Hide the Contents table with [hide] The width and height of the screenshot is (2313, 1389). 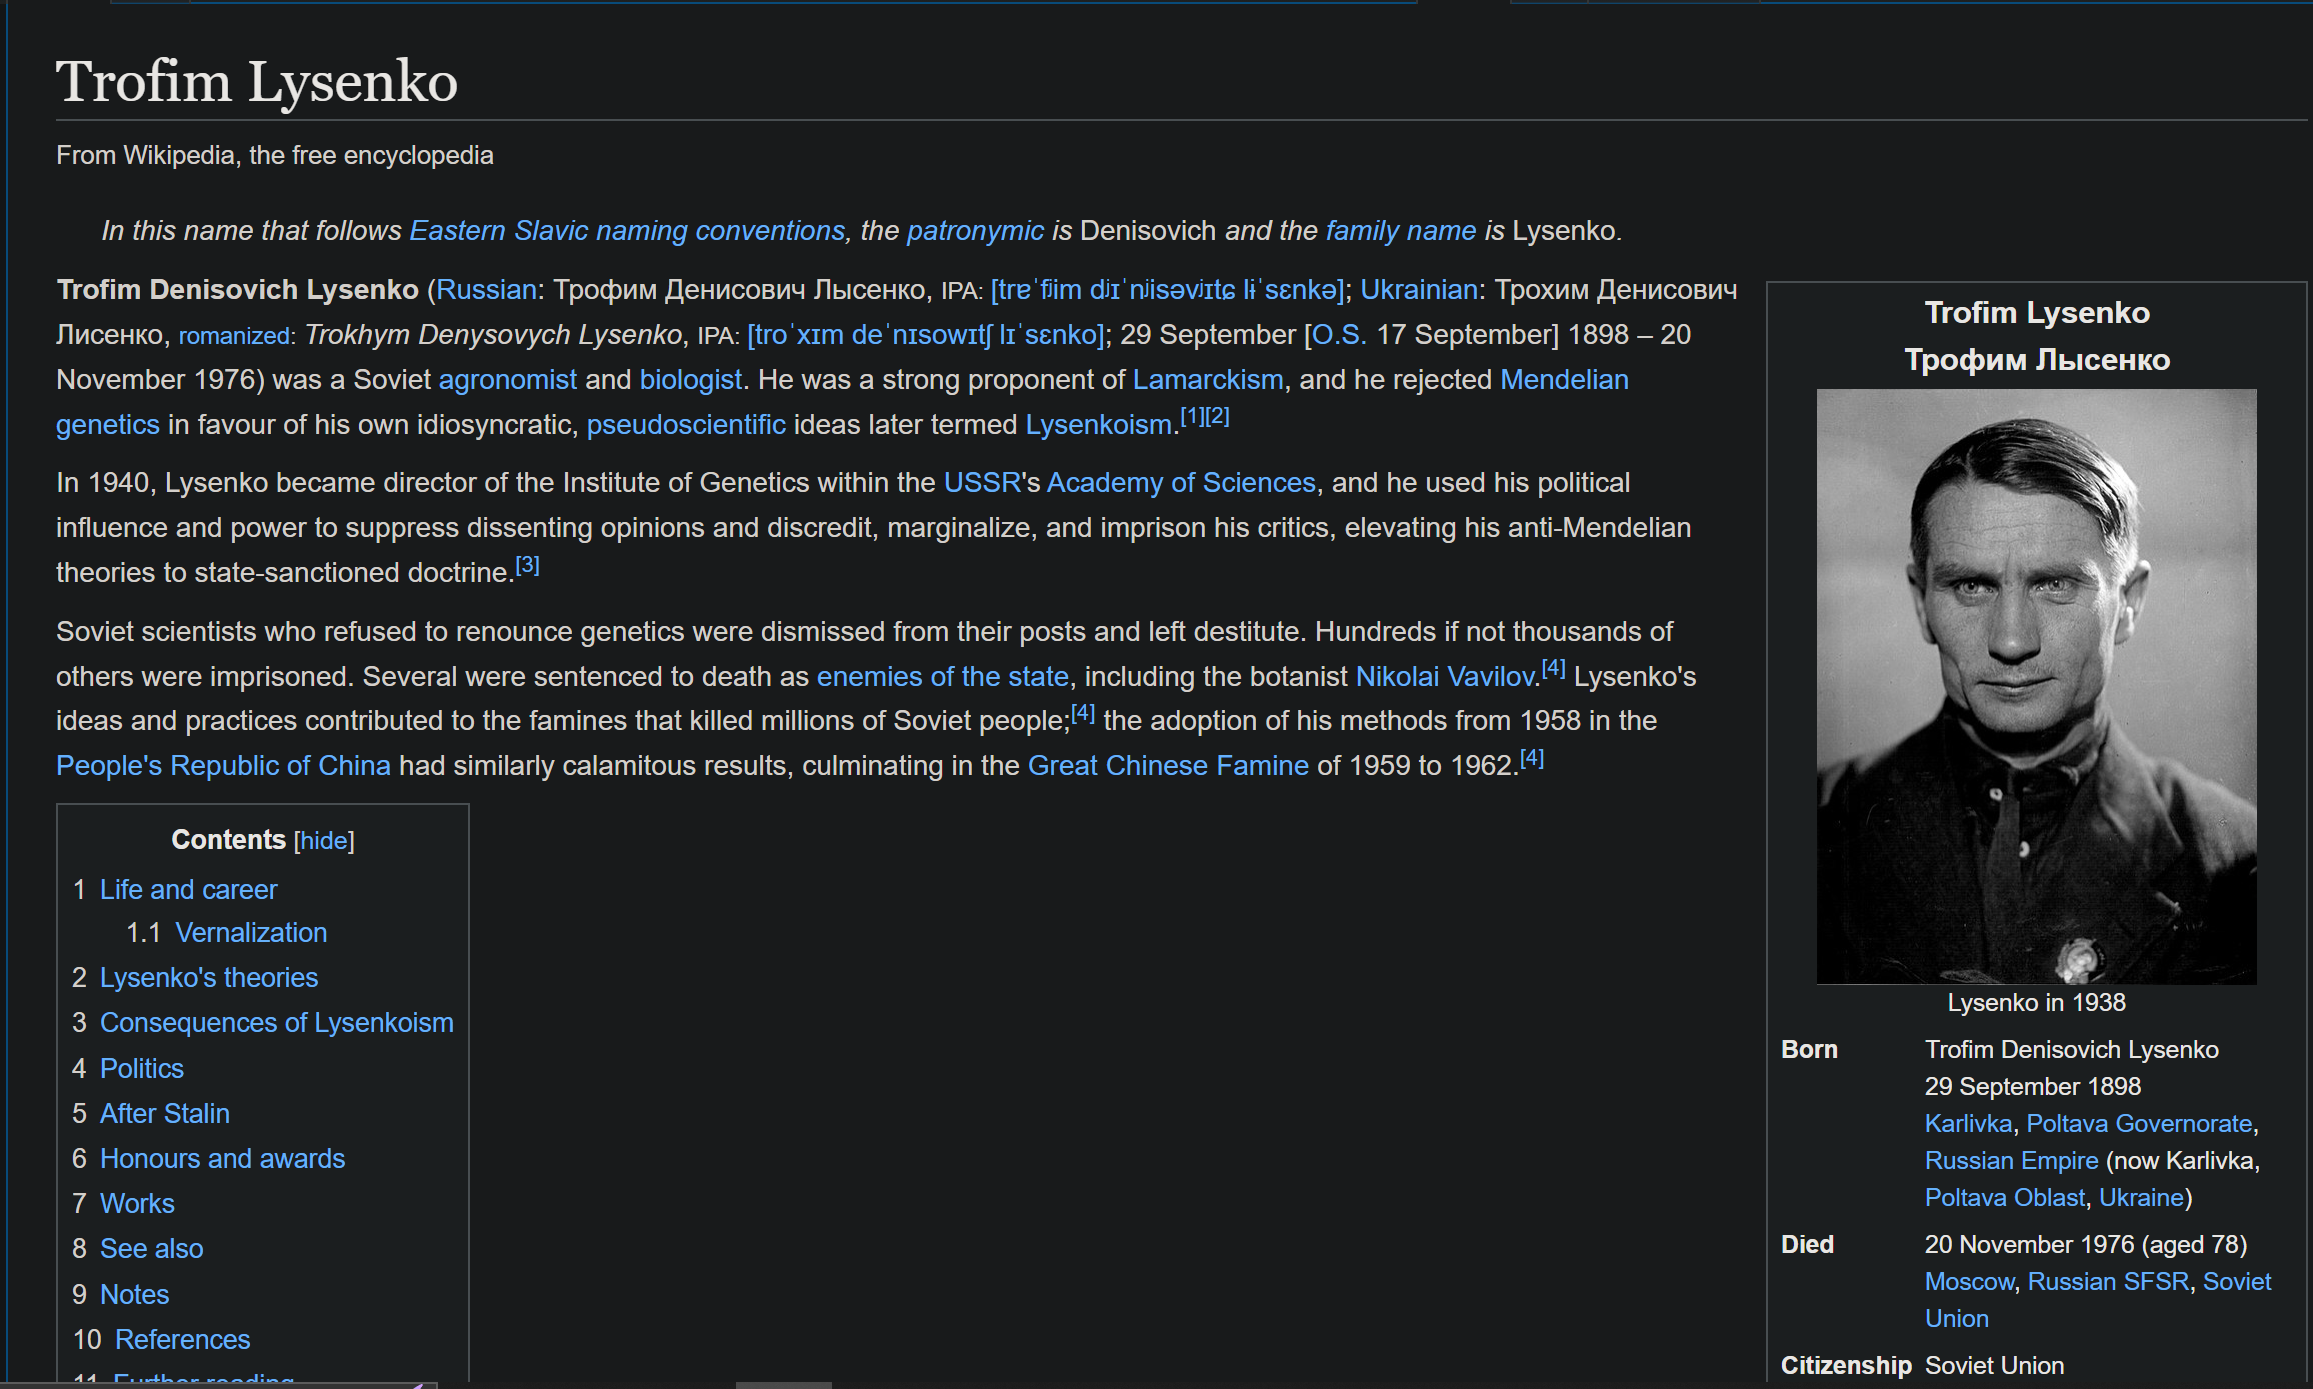[x=324, y=840]
